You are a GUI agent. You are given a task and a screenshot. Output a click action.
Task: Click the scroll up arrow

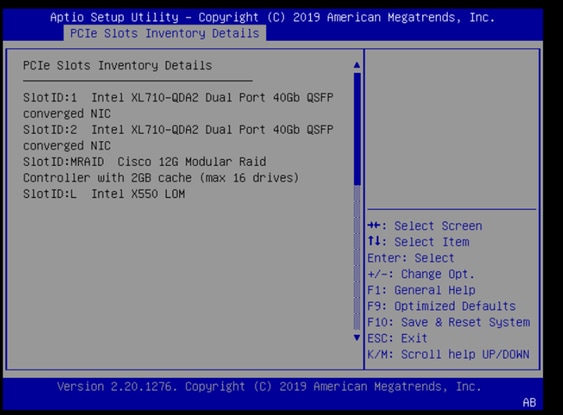357,65
